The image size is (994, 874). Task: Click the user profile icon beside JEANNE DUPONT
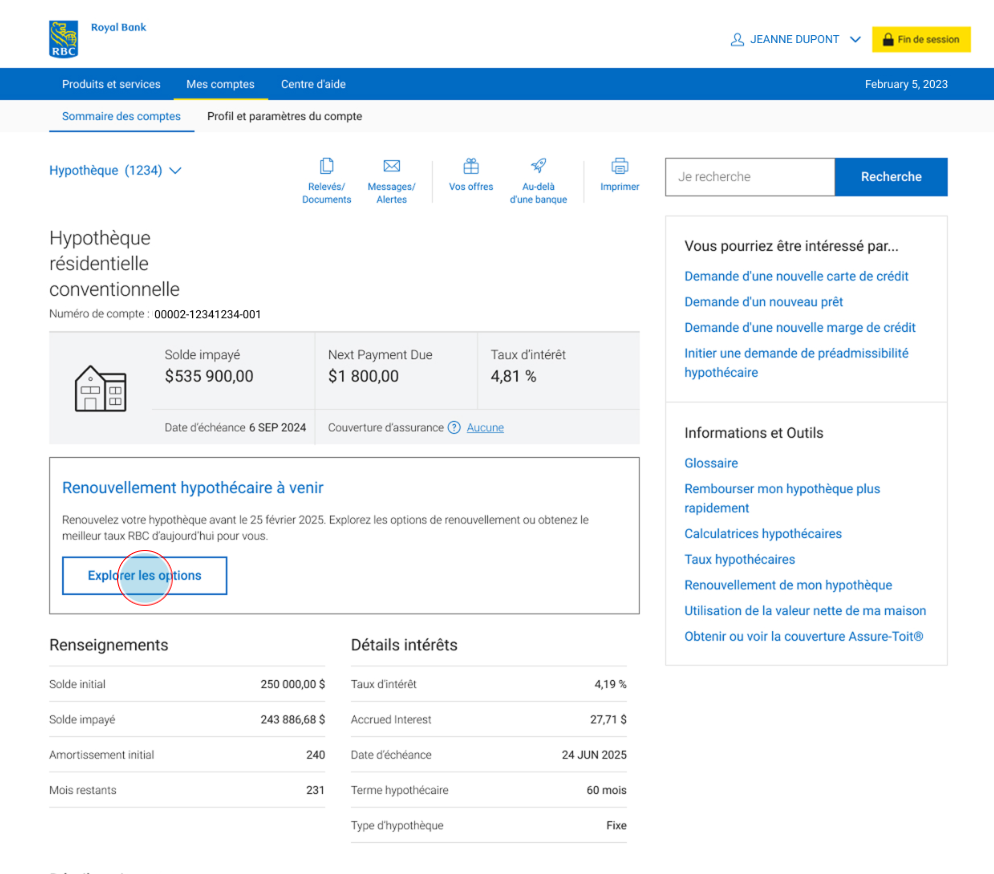coord(737,39)
